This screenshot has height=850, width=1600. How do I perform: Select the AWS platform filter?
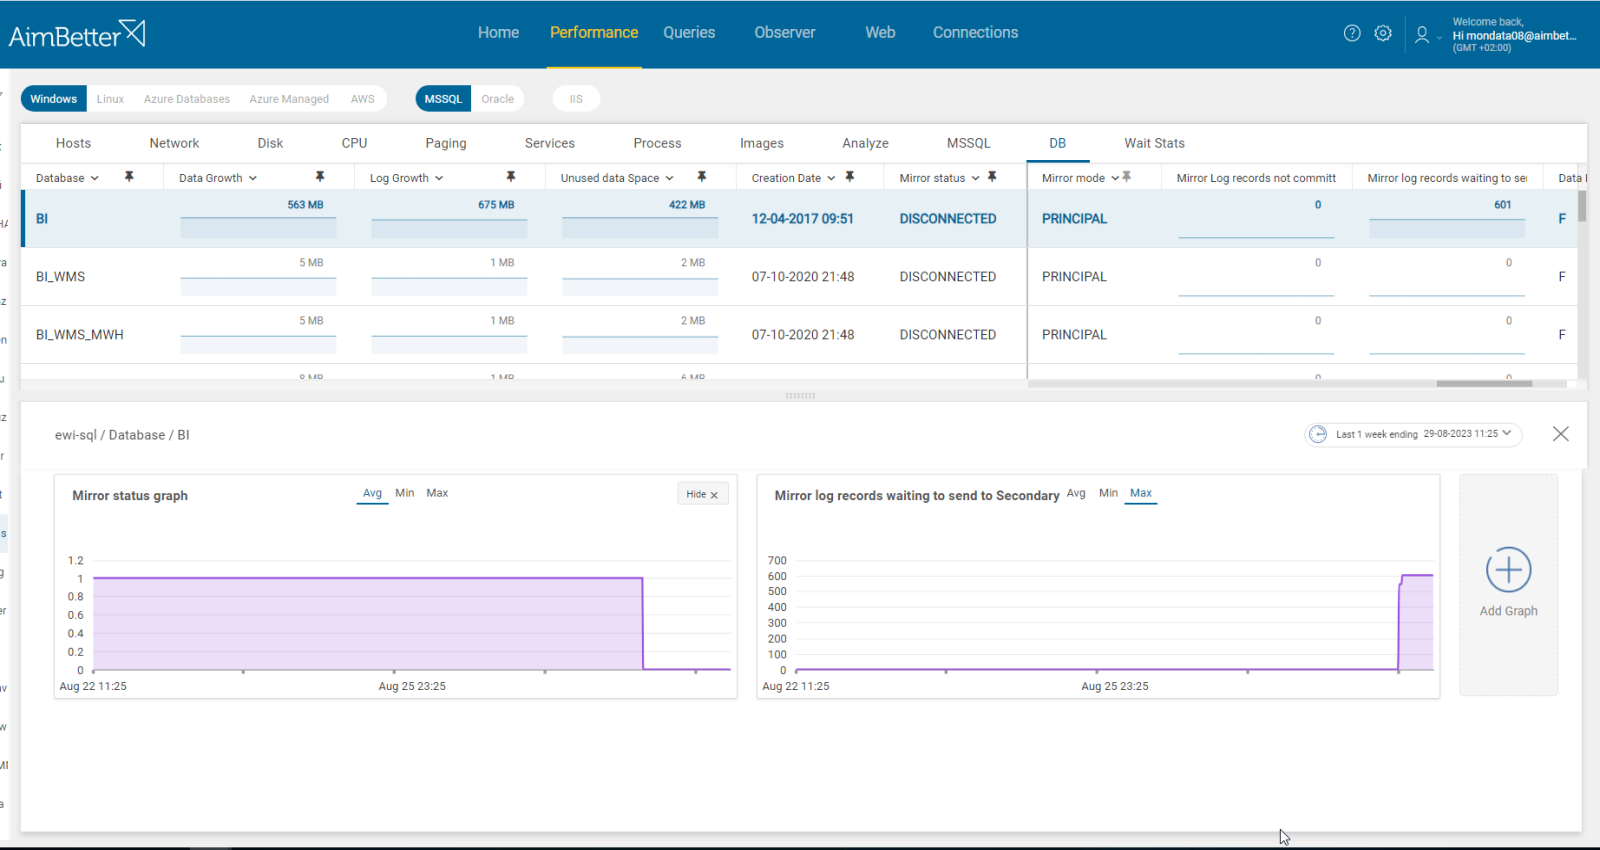[363, 99]
